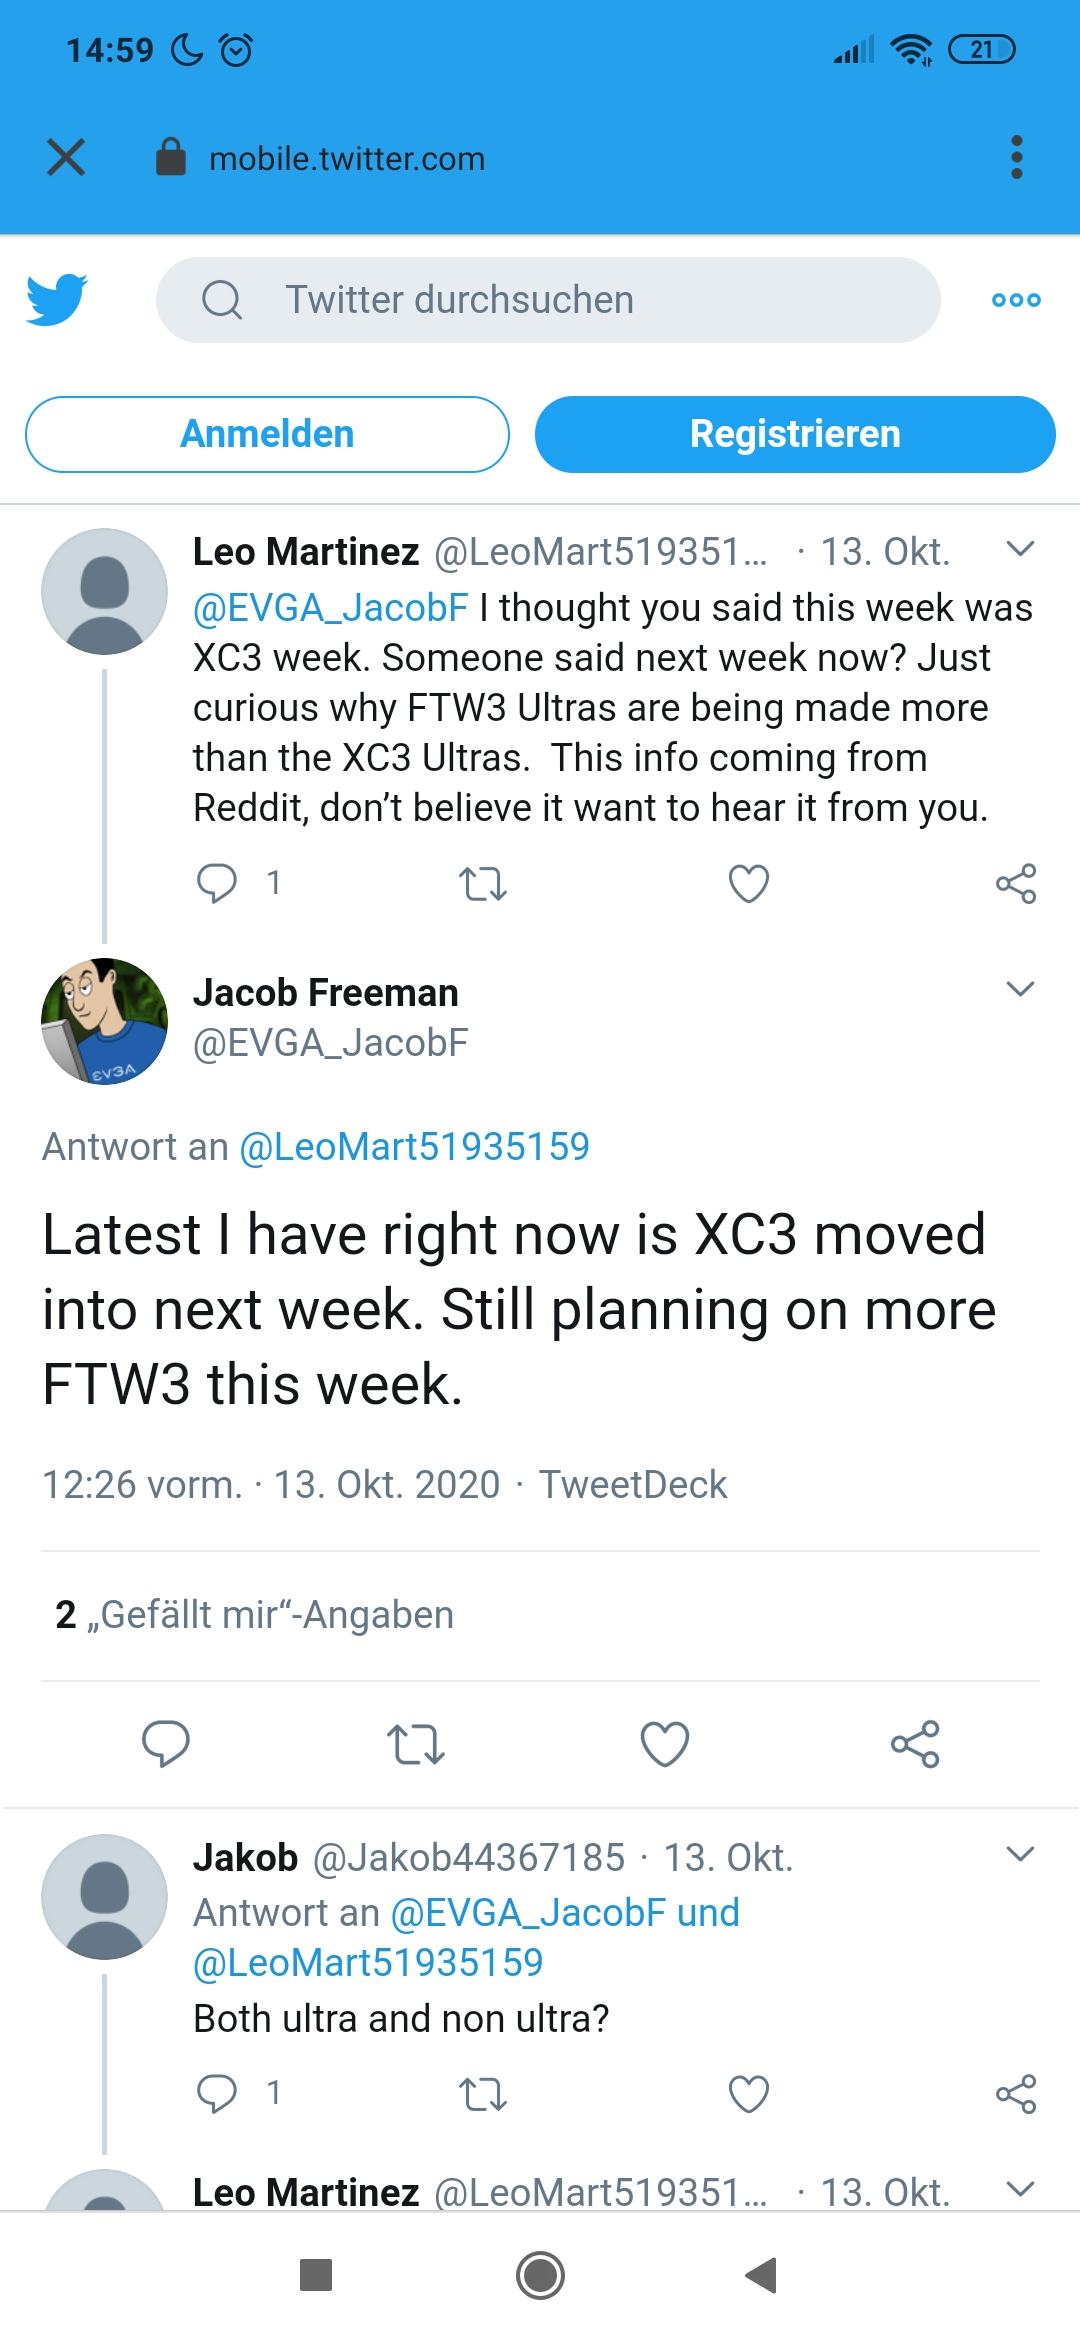Open Twitter's more options dots

coord(1016,300)
